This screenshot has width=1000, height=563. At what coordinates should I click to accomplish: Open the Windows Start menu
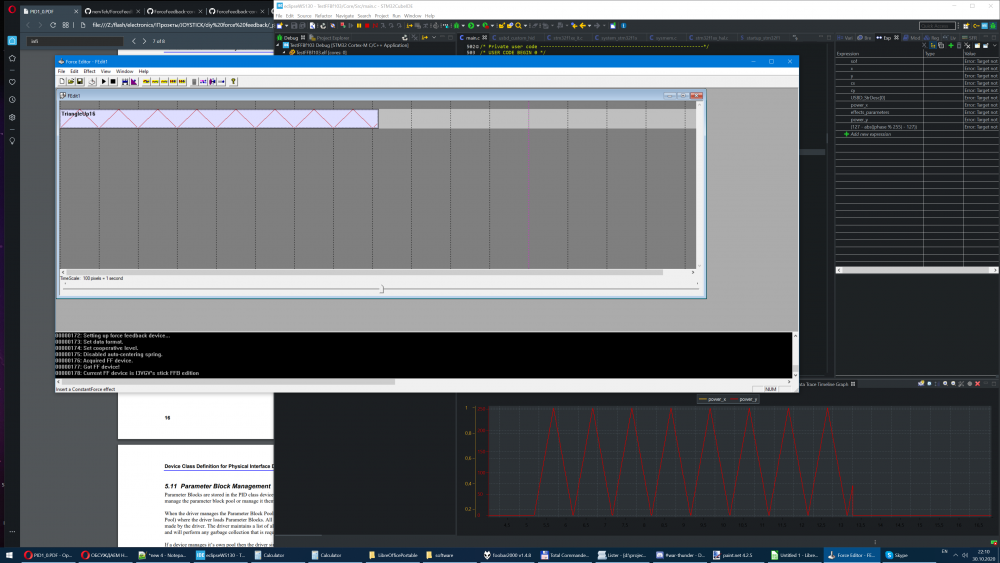click(8, 554)
